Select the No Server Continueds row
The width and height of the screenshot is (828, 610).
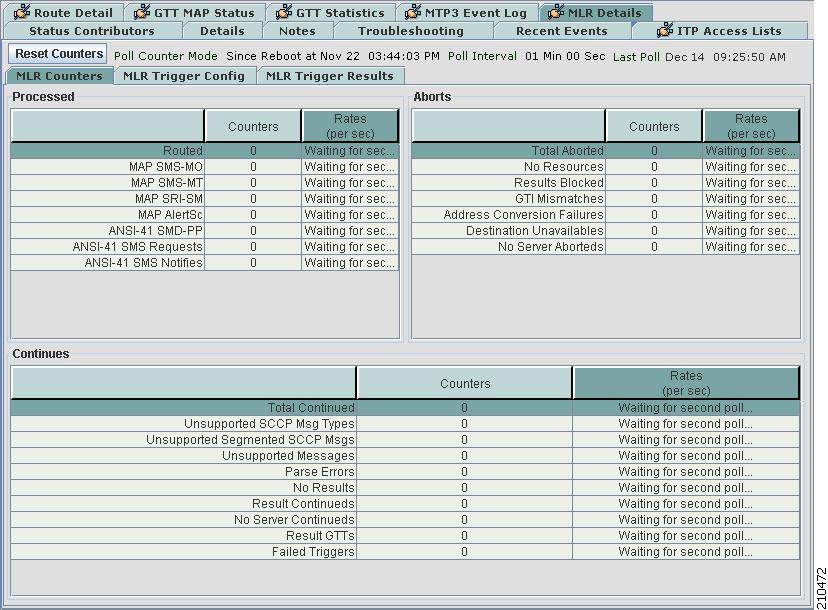click(405, 520)
